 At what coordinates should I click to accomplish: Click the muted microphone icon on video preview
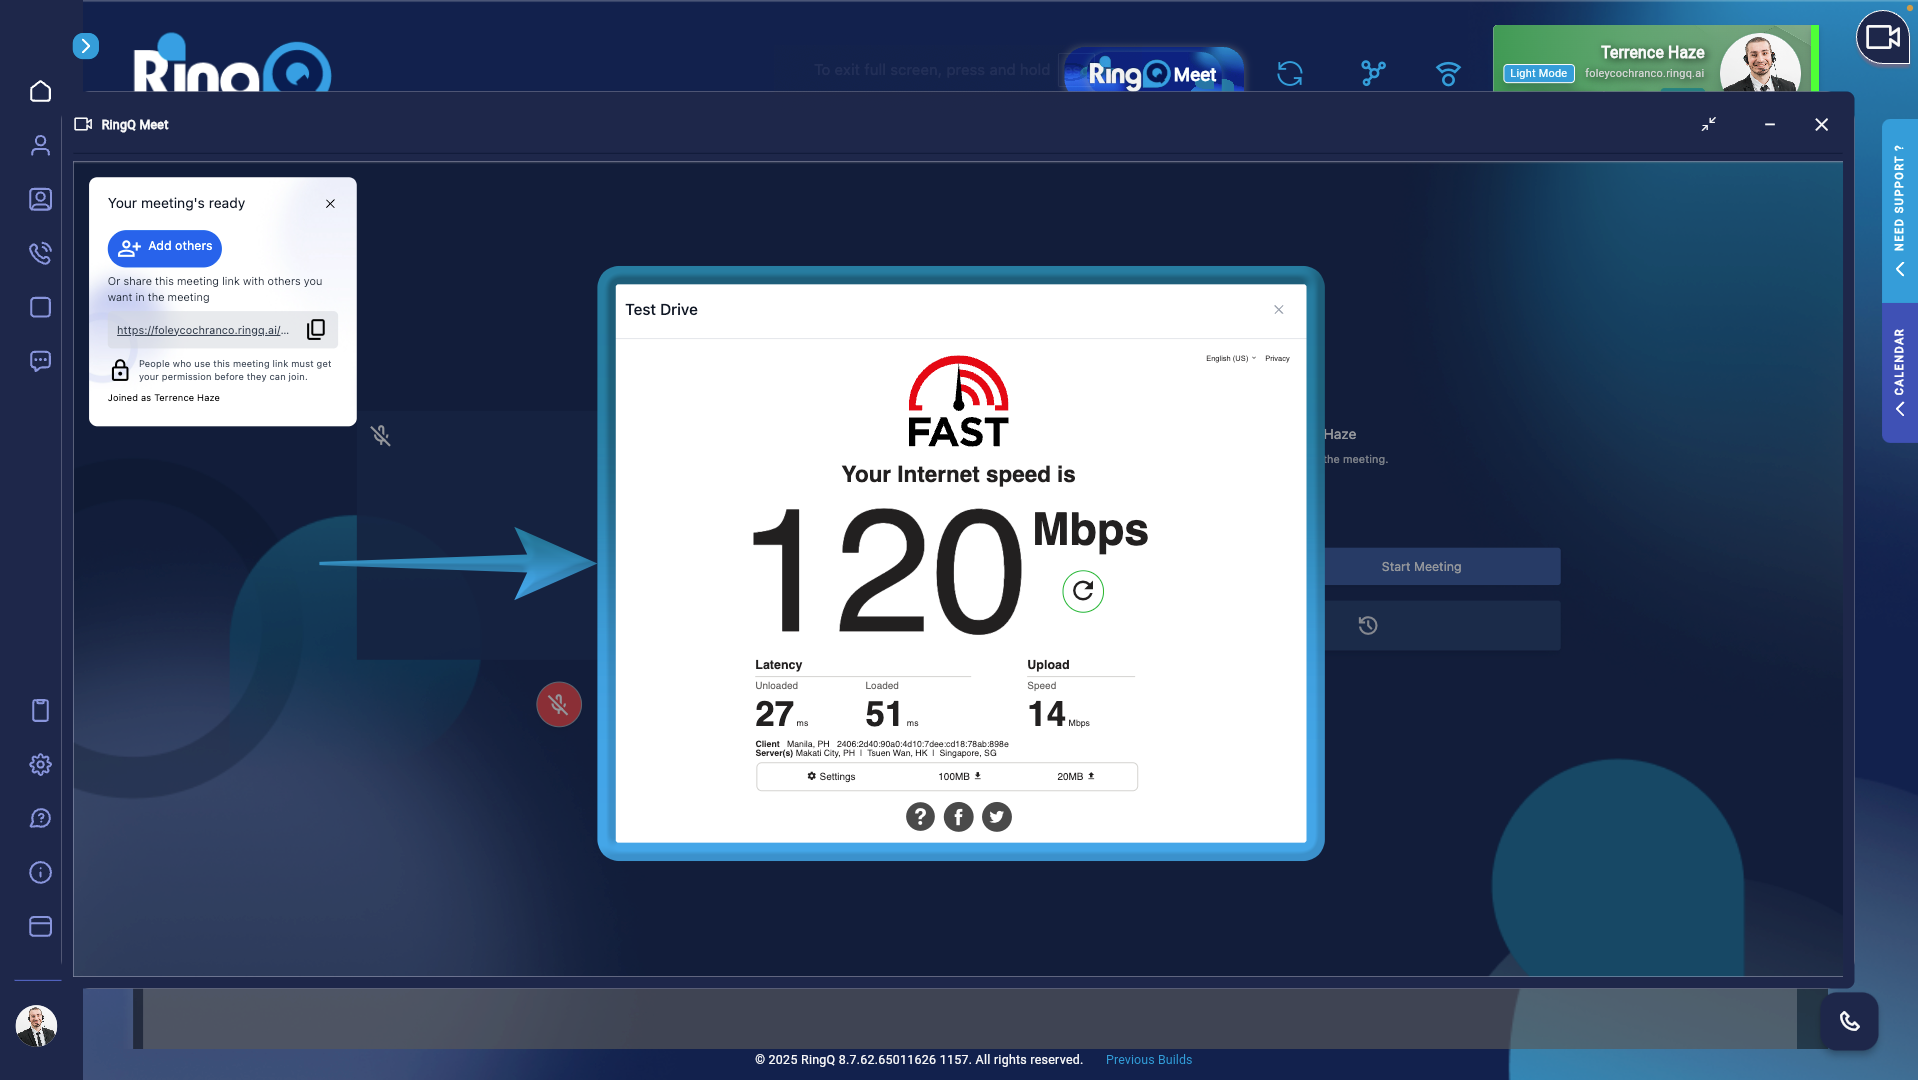tap(381, 436)
